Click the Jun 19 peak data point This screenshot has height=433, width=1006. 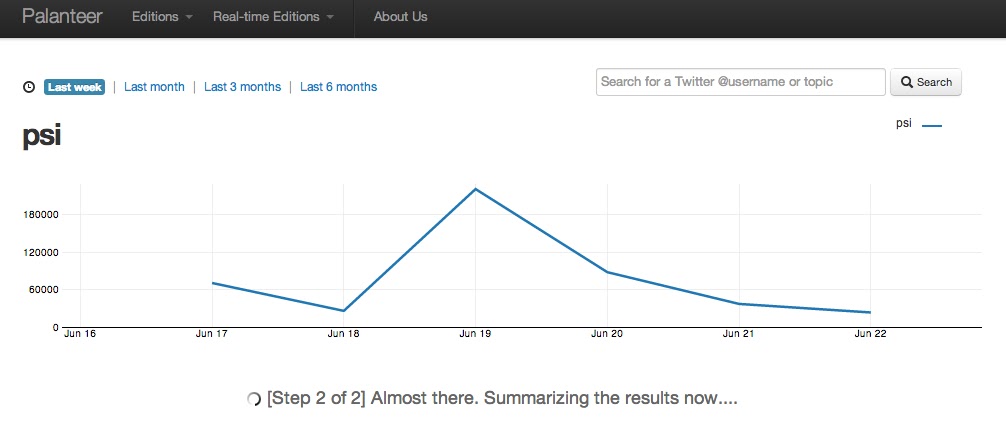coord(475,189)
